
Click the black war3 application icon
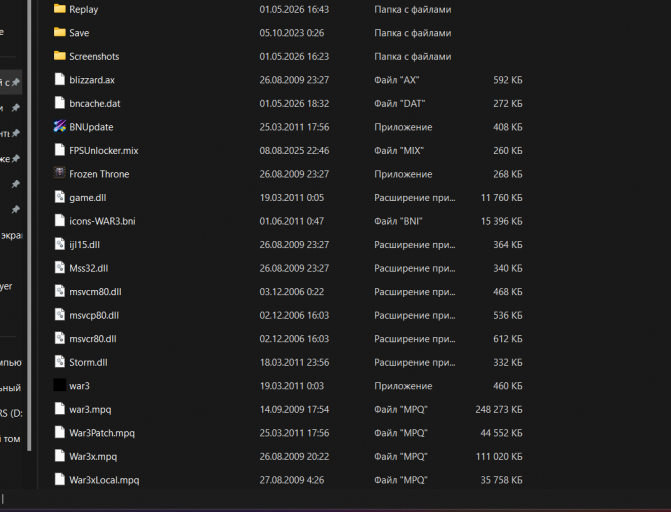pyautogui.click(x=60, y=385)
